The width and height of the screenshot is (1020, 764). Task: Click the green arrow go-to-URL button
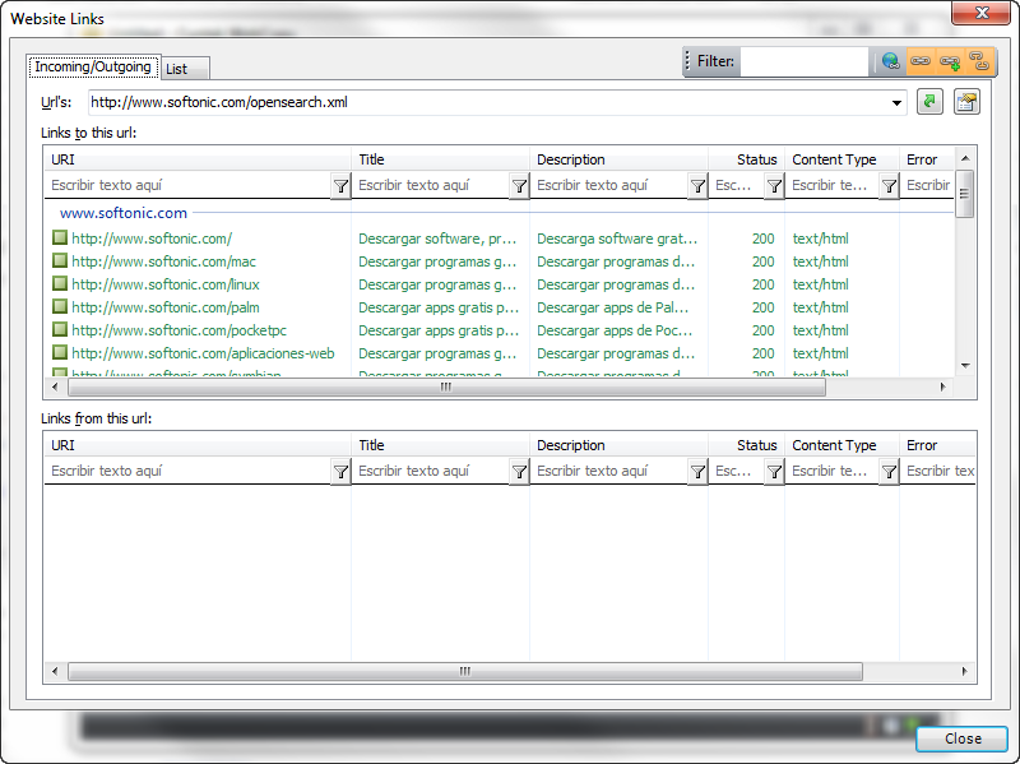point(930,102)
